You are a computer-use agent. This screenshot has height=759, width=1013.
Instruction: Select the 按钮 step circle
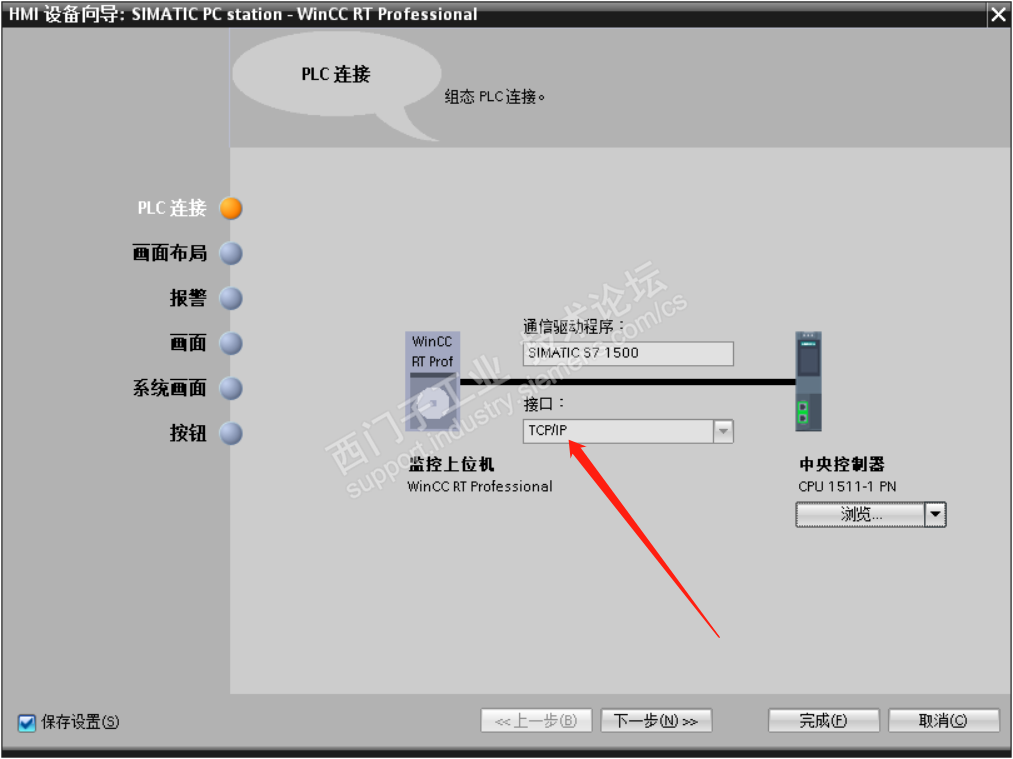coord(231,433)
